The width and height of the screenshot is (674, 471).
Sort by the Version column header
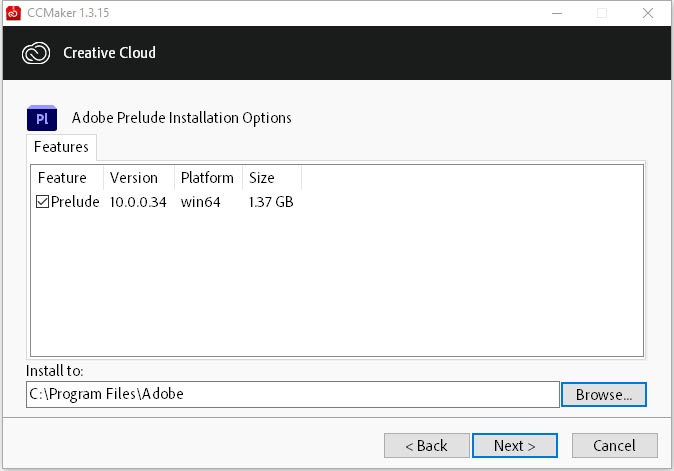139,177
